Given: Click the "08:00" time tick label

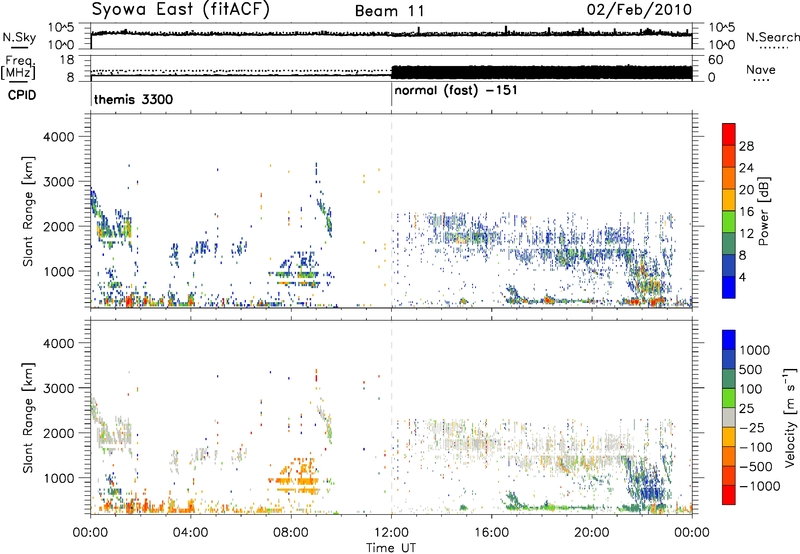Looking at the screenshot, I should 291,533.
